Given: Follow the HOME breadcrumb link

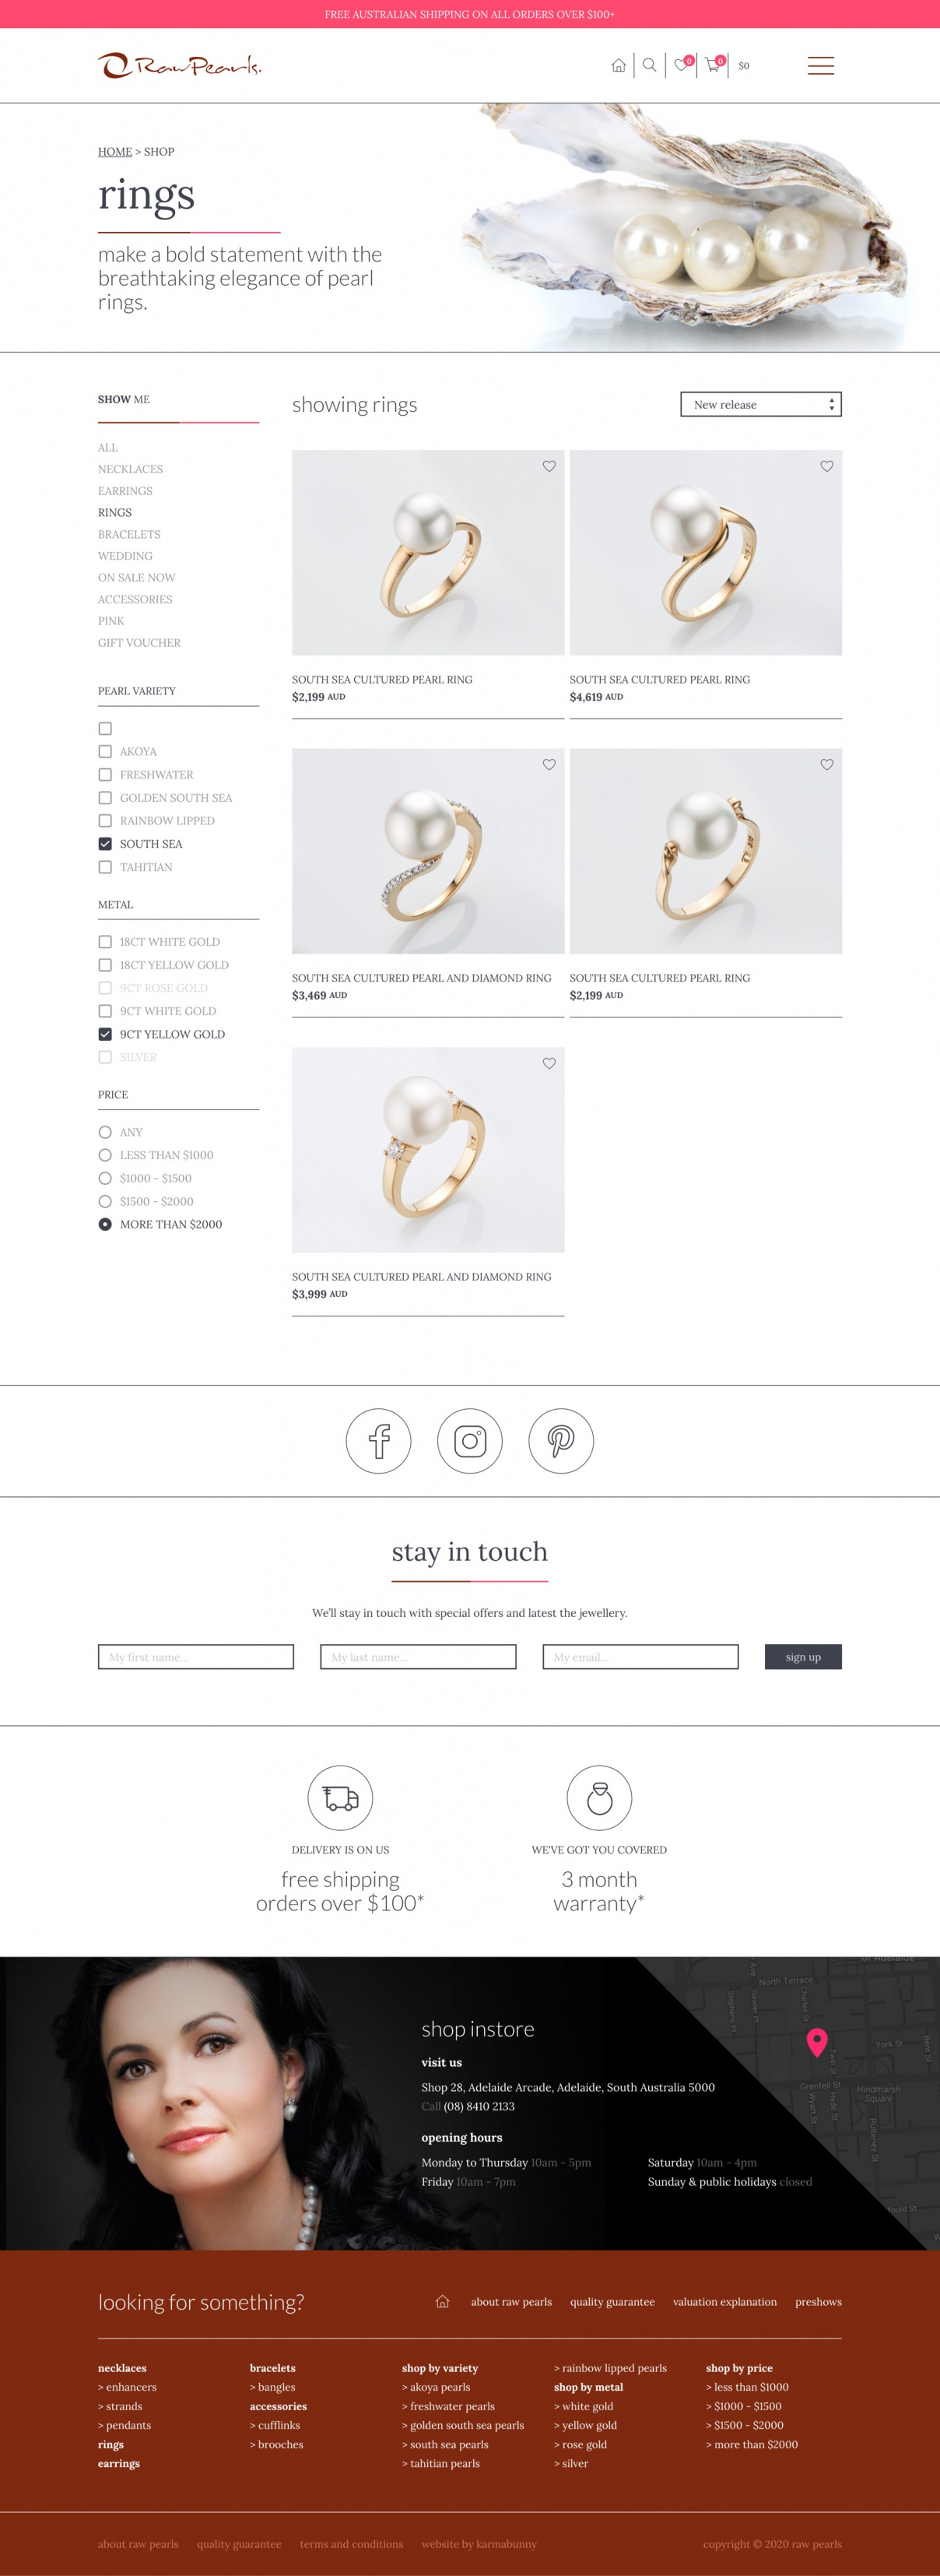Looking at the screenshot, I should [x=115, y=152].
